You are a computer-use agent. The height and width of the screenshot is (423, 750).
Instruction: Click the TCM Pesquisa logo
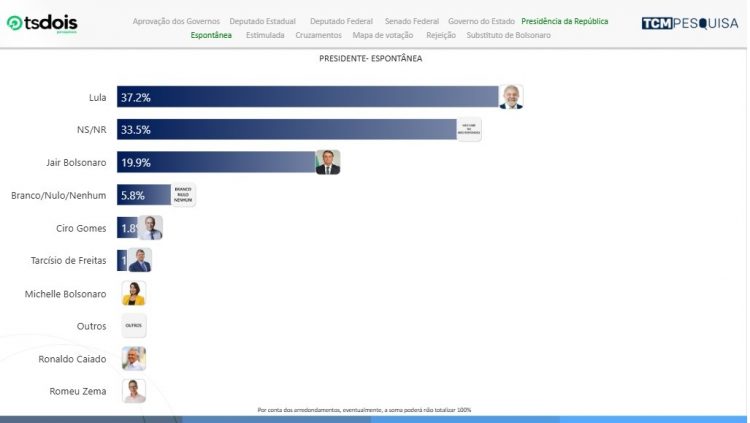[x=689, y=23]
